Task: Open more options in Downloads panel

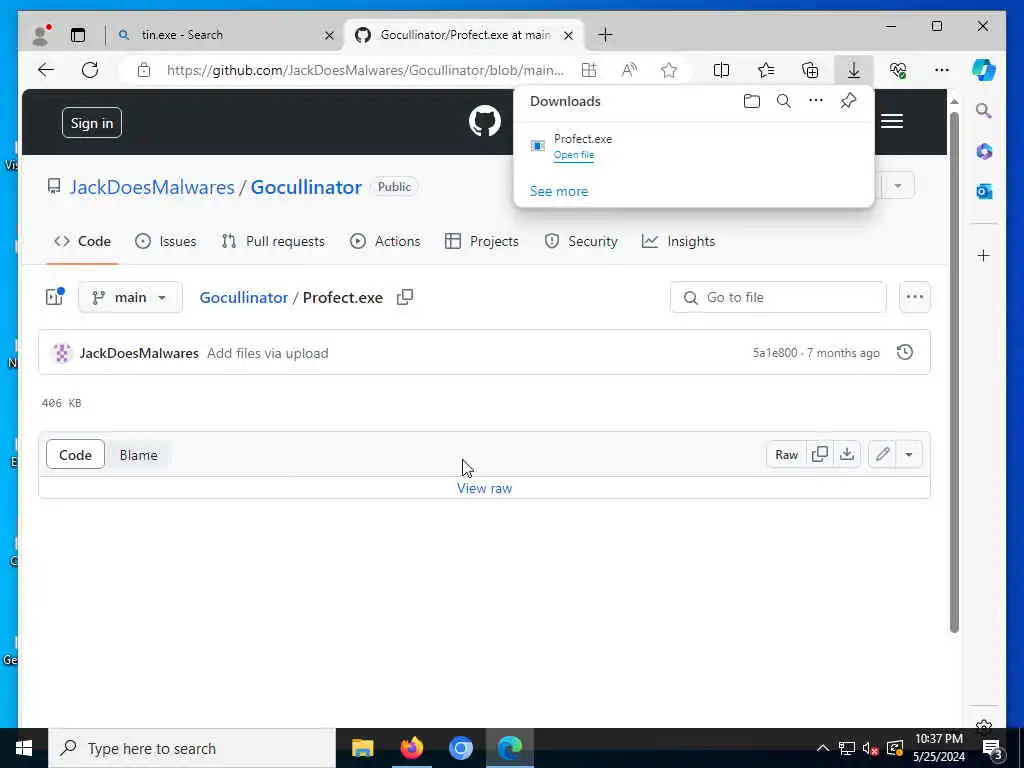Action: (816, 101)
